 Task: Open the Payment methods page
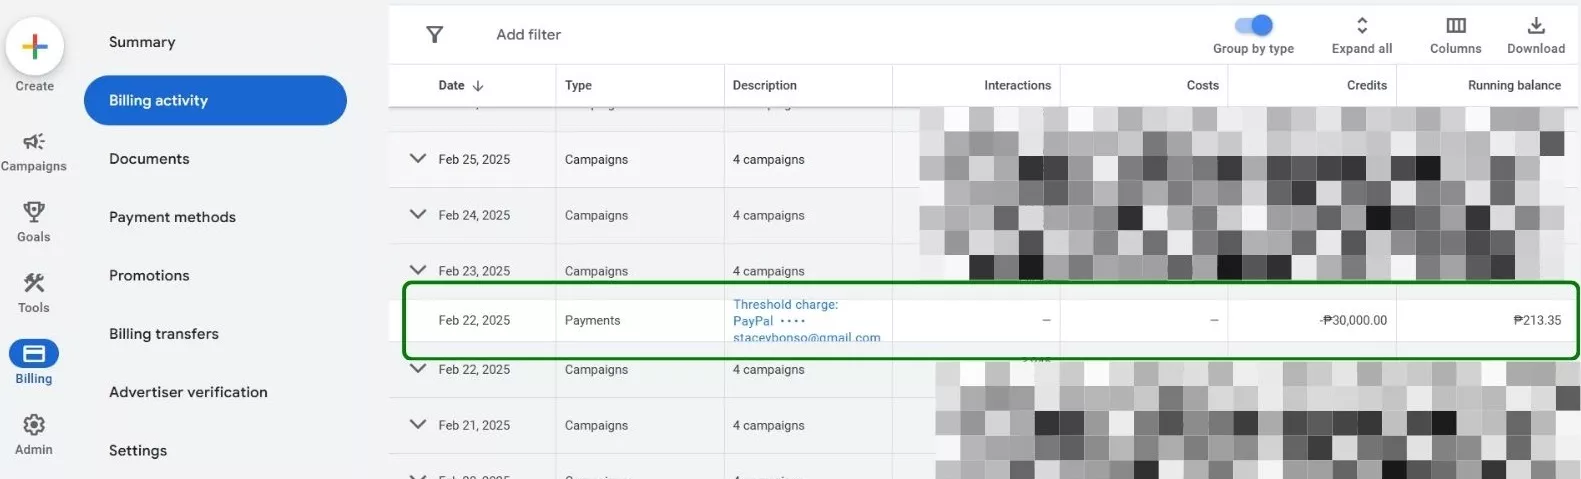click(172, 217)
